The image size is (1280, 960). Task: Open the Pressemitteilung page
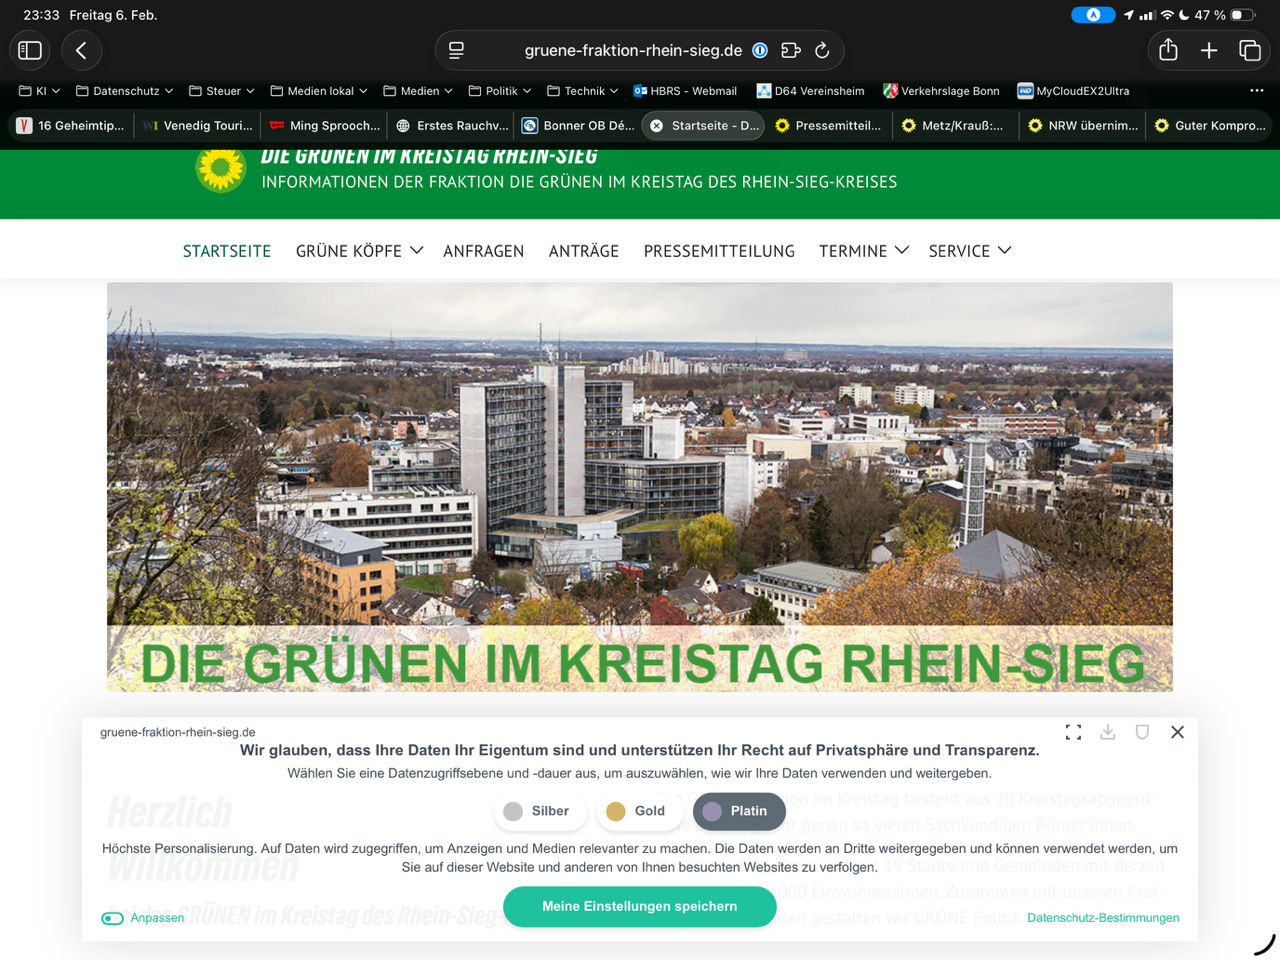coord(719,251)
